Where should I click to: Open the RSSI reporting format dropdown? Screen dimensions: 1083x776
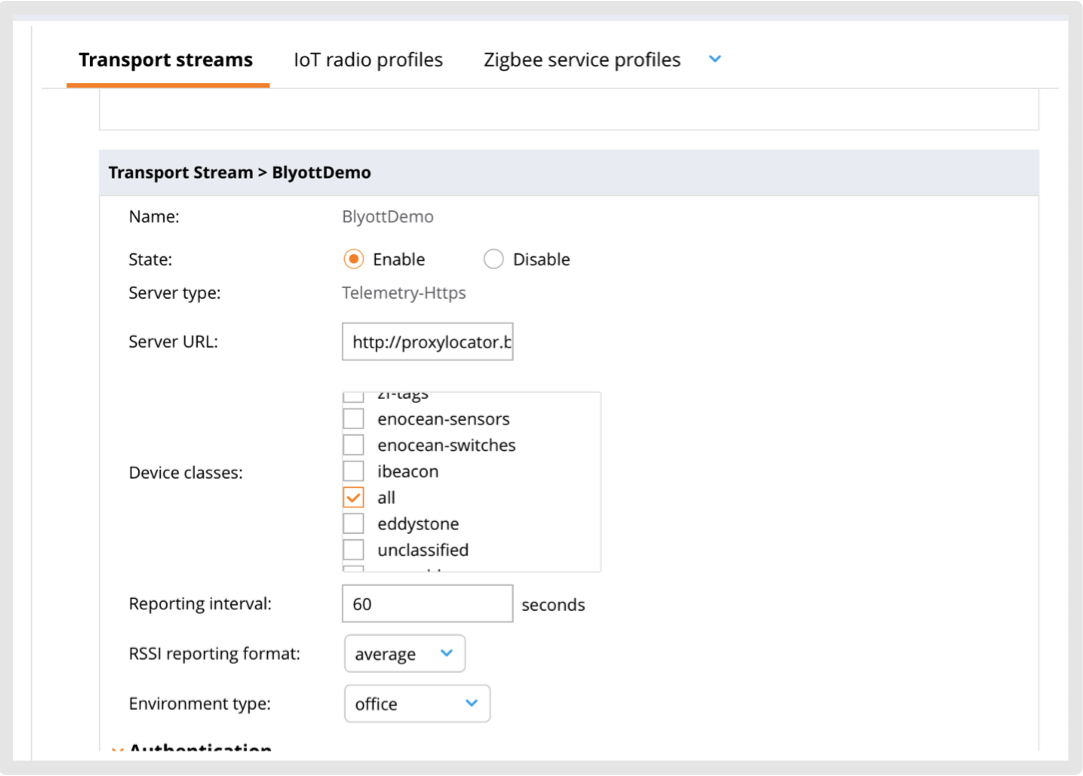click(404, 654)
